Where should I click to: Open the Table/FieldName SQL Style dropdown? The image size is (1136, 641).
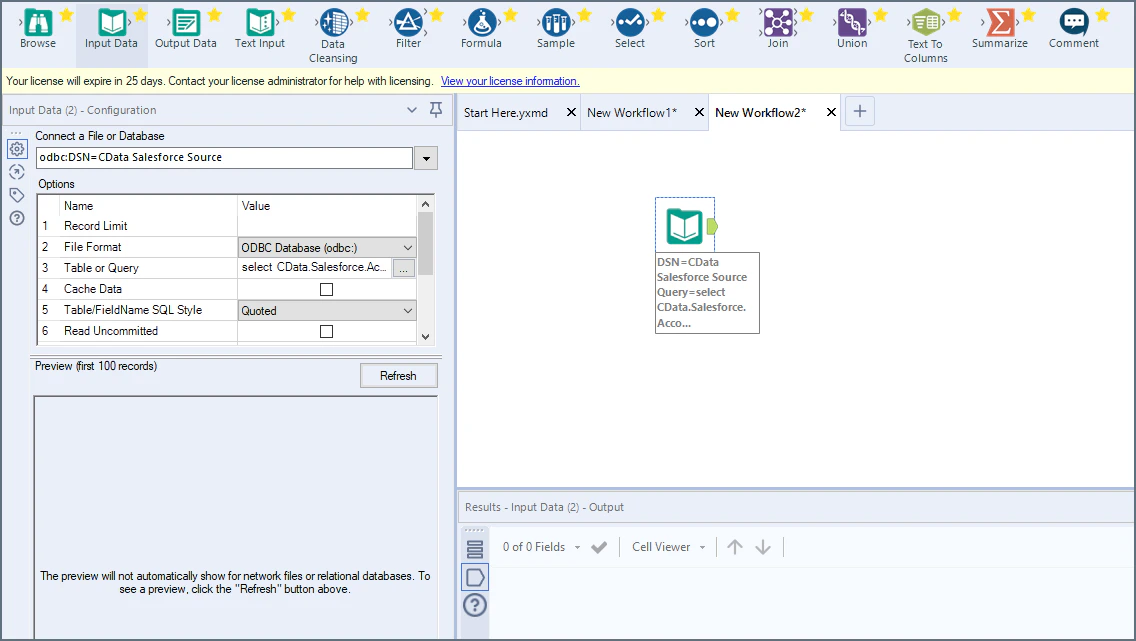(408, 310)
